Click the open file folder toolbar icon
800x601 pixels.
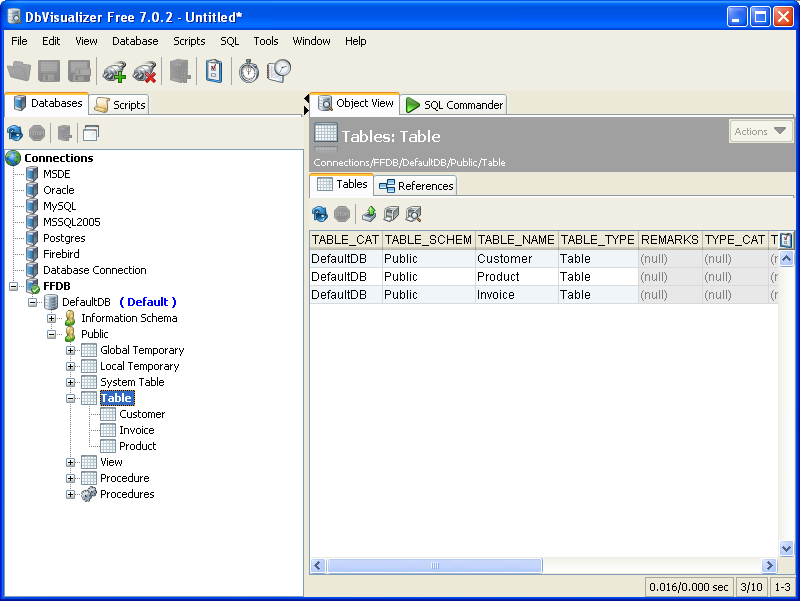point(19,71)
